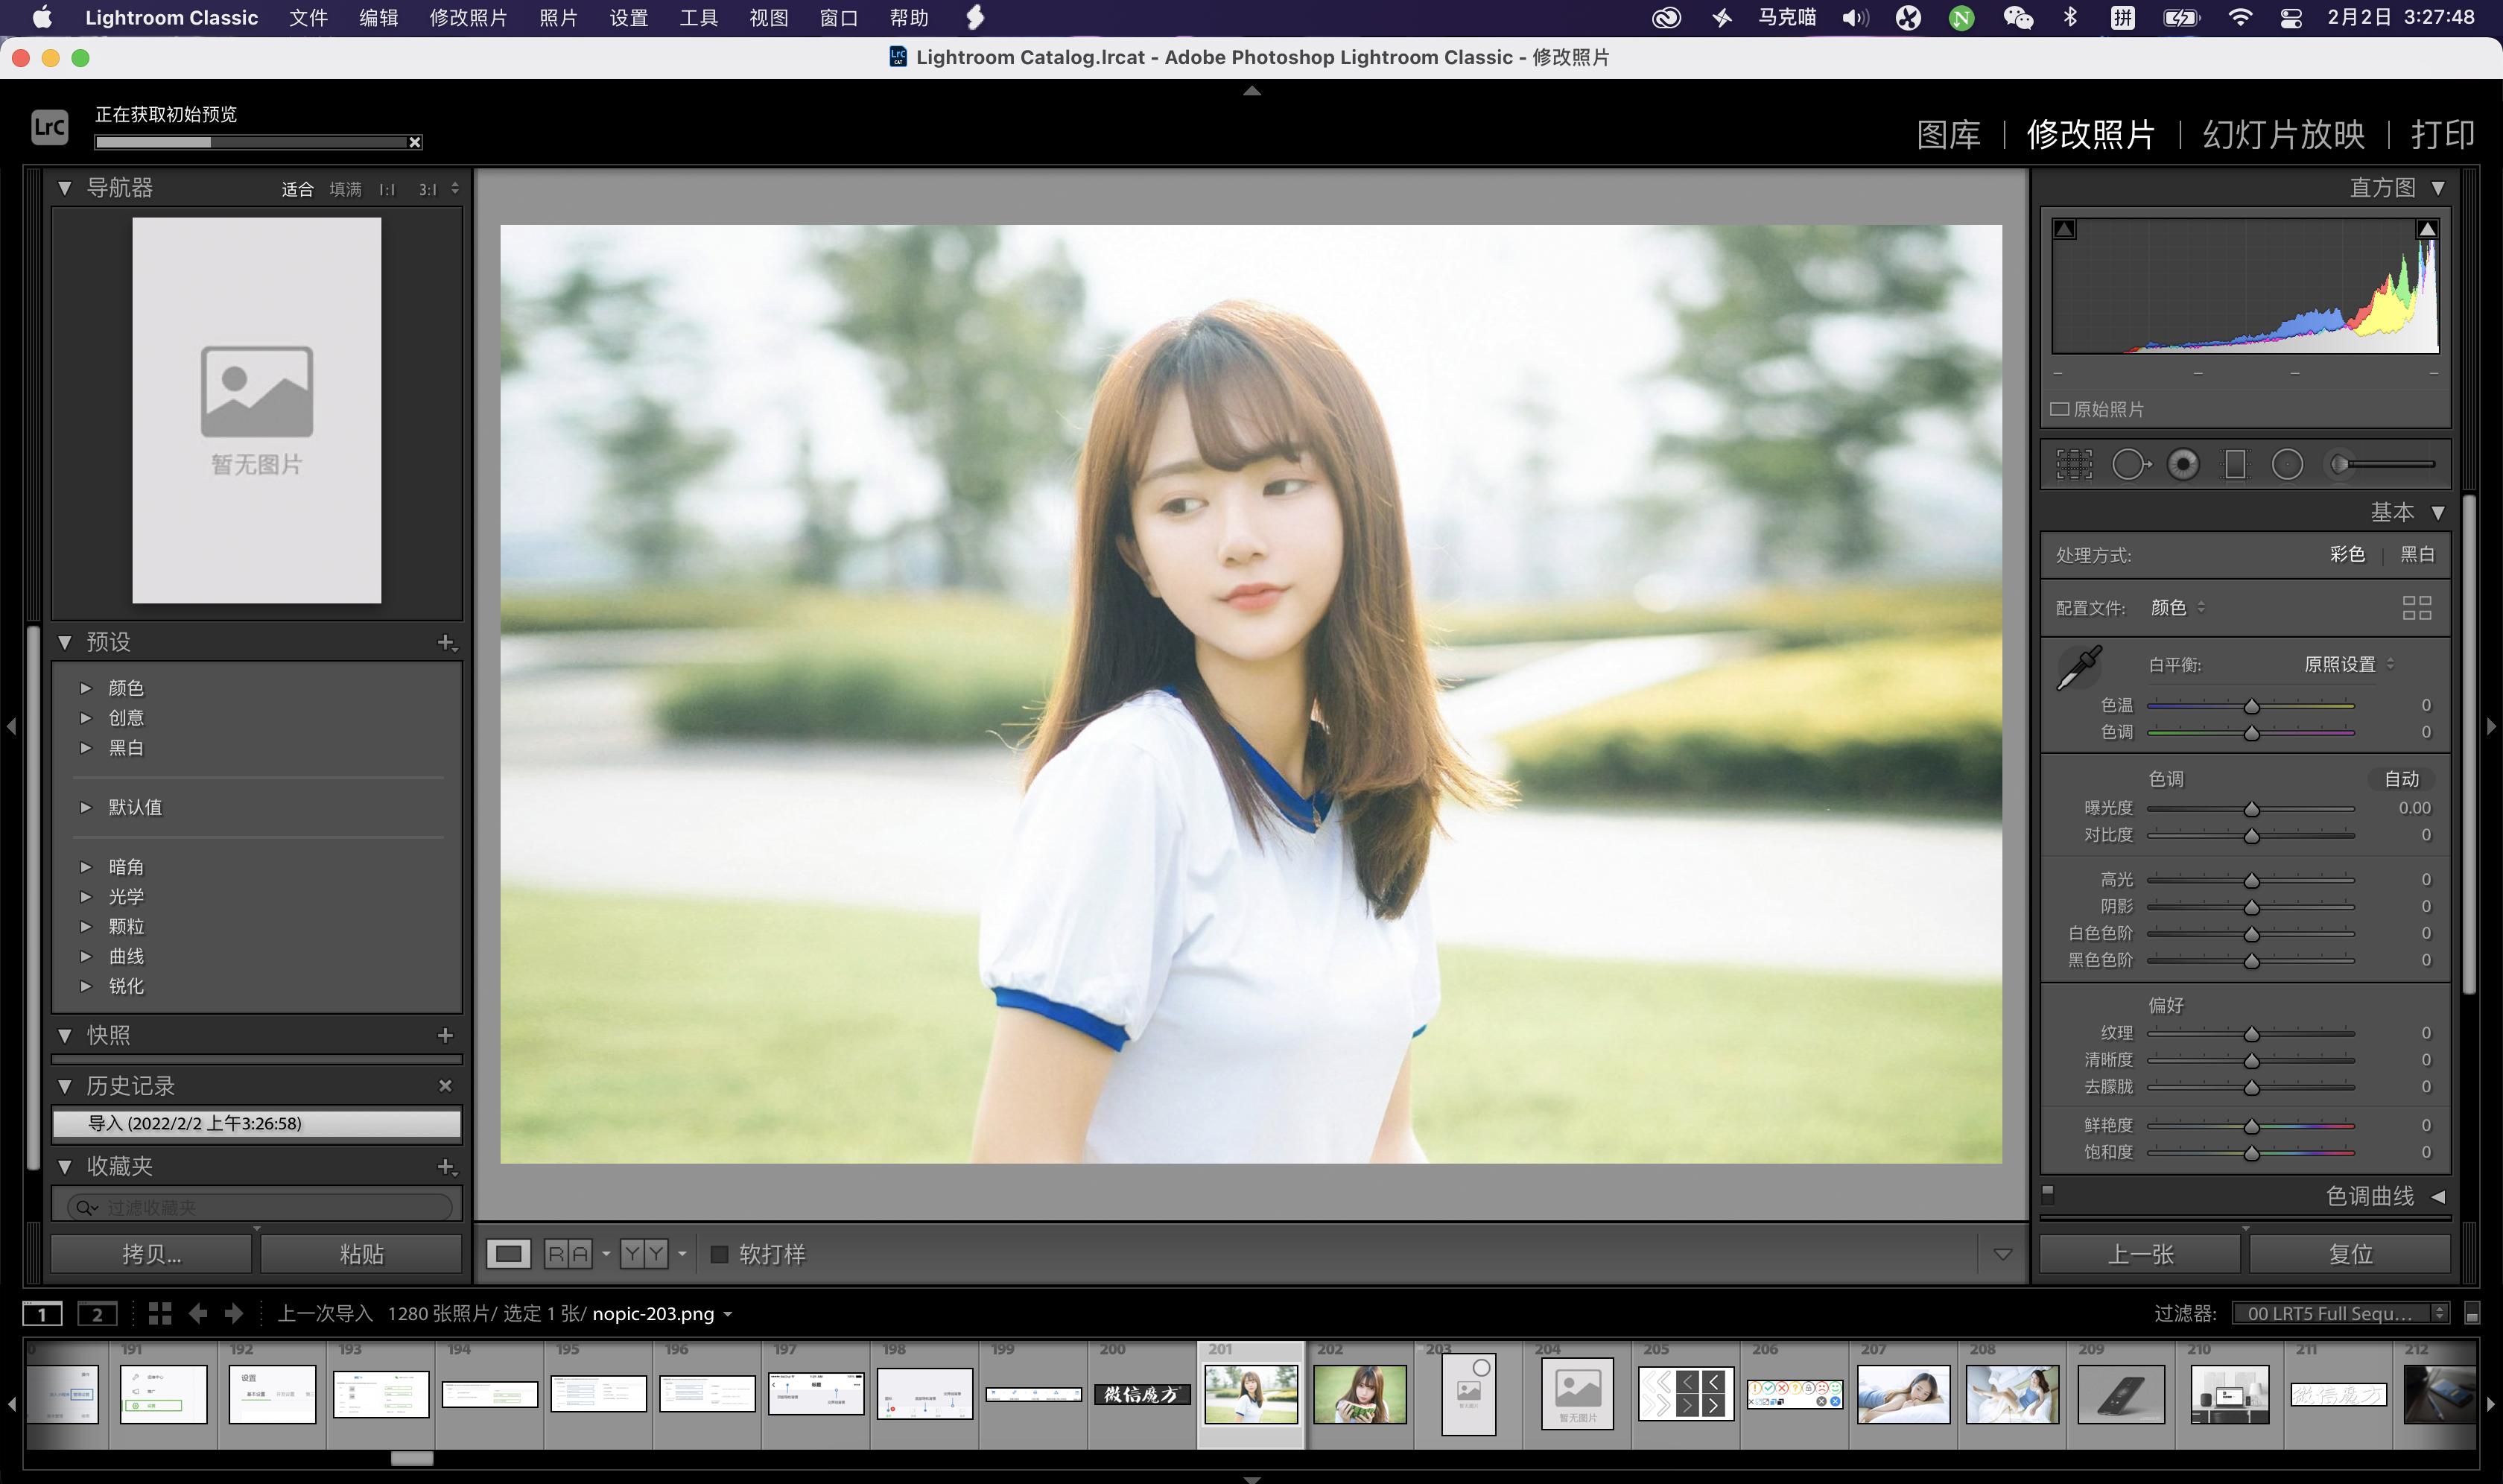Select the crop overlay tool
This screenshot has width=2503, height=1484.
(x=2074, y=465)
